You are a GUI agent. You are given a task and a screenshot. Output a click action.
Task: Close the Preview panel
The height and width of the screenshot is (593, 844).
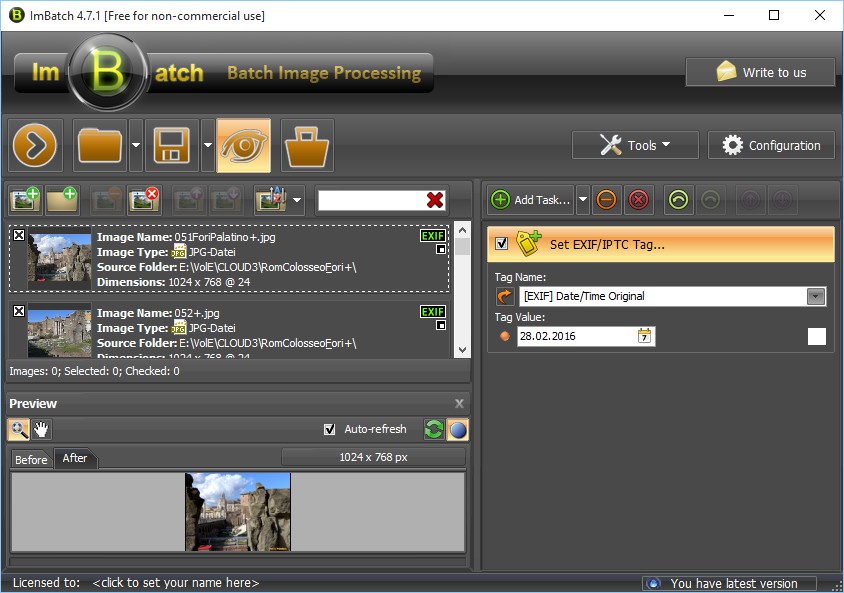(459, 404)
